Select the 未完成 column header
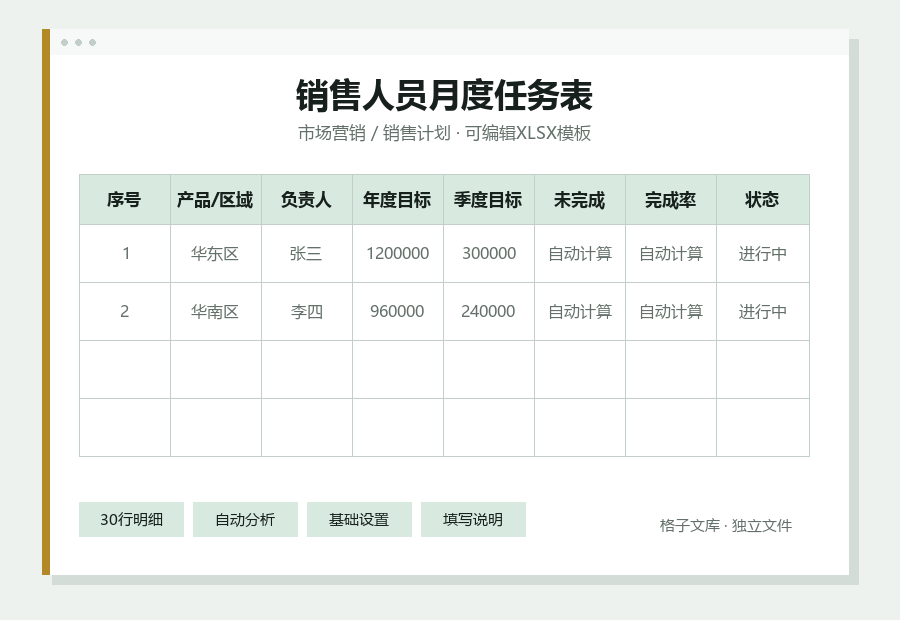This screenshot has width=900, height=620. [580, 200]
